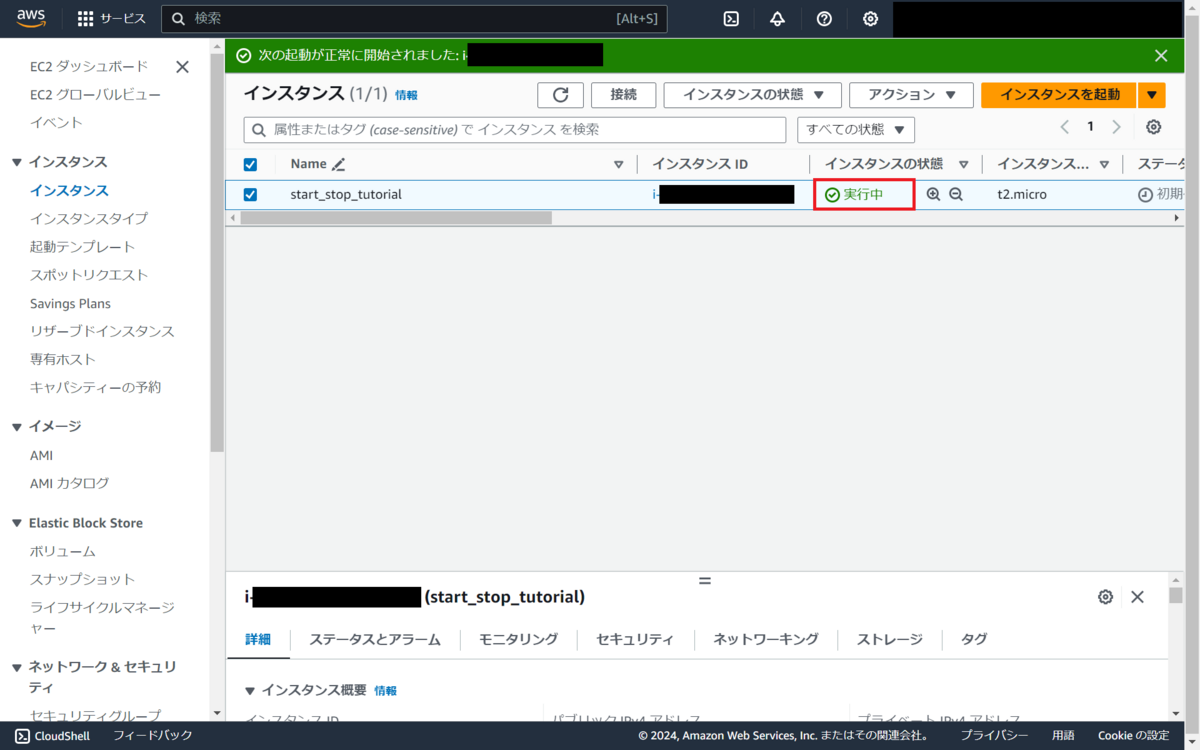The width and height of the screenshot is (1200, 750).
Task: Open the すべての状態 filter dropdown
Action: 856,130
